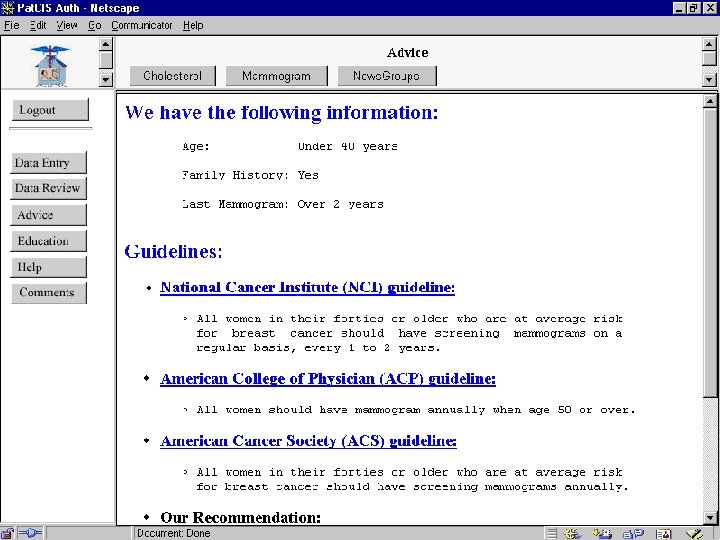This screenshot has height=540, width=720.
Task: Click the 'Our Recommendation:' heading
Action: pyautogui.click(x=241, y=518)
